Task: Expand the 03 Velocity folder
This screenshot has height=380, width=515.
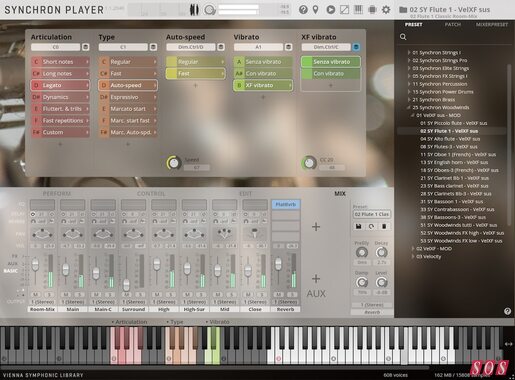Action: pyautogui.click(x=413, y=257)
